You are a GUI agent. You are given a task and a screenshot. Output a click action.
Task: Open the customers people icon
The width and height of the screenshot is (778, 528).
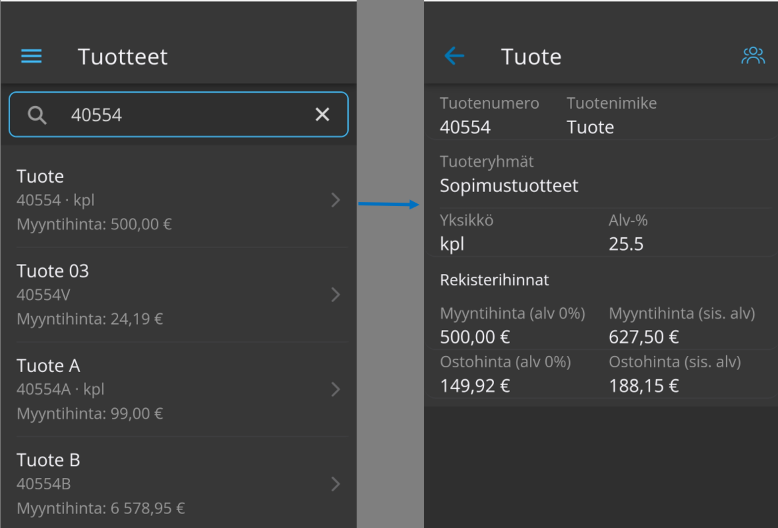[753, 56]
